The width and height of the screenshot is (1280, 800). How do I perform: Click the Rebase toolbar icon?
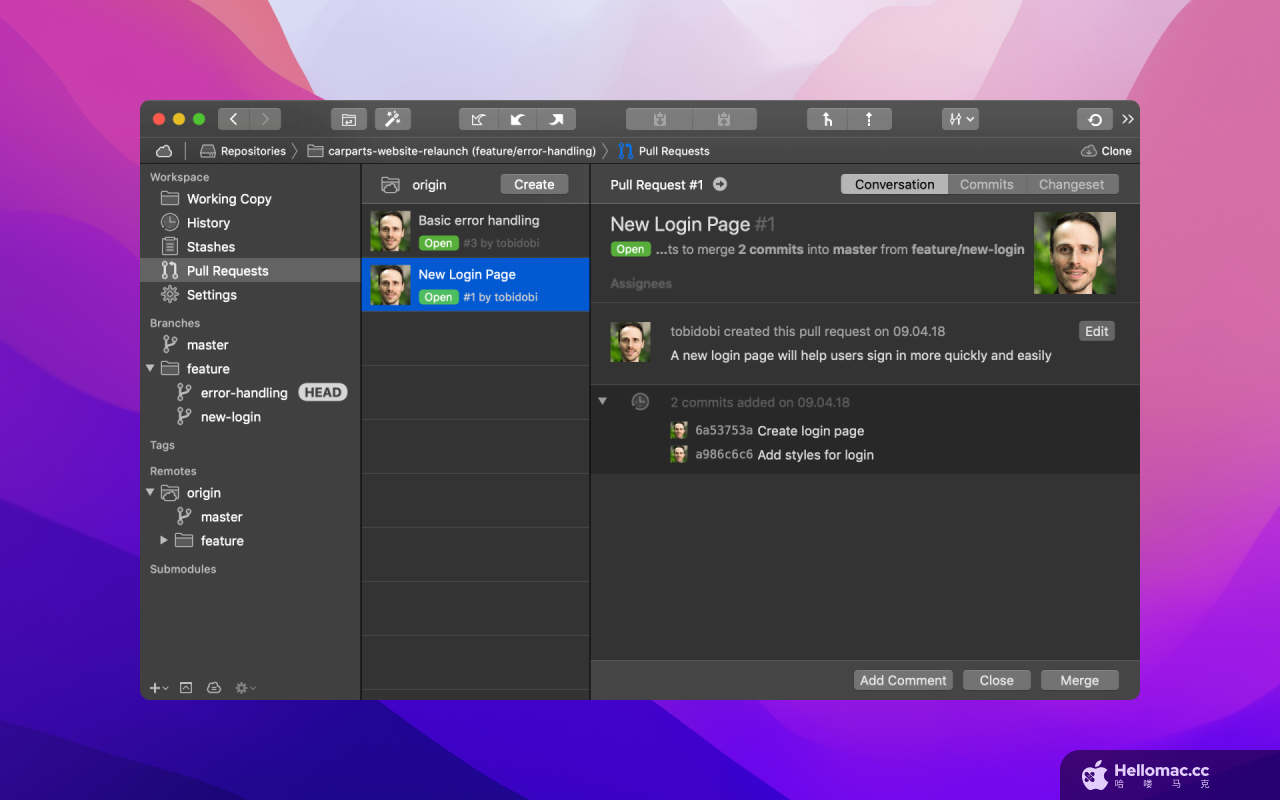tap(869, 119)
